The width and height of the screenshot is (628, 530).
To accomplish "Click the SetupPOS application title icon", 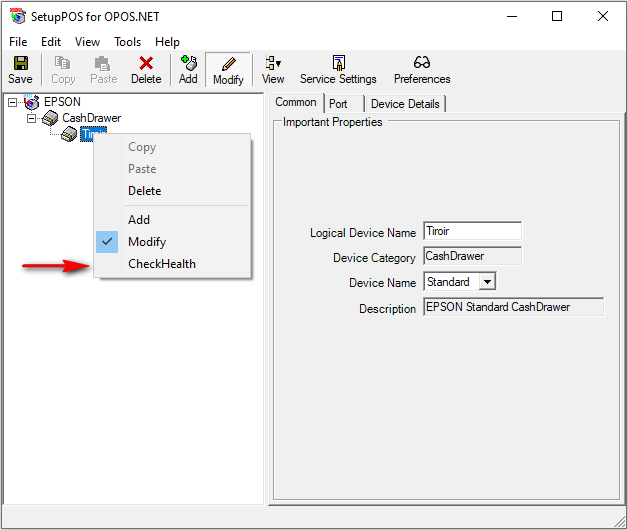I will 17,16.
